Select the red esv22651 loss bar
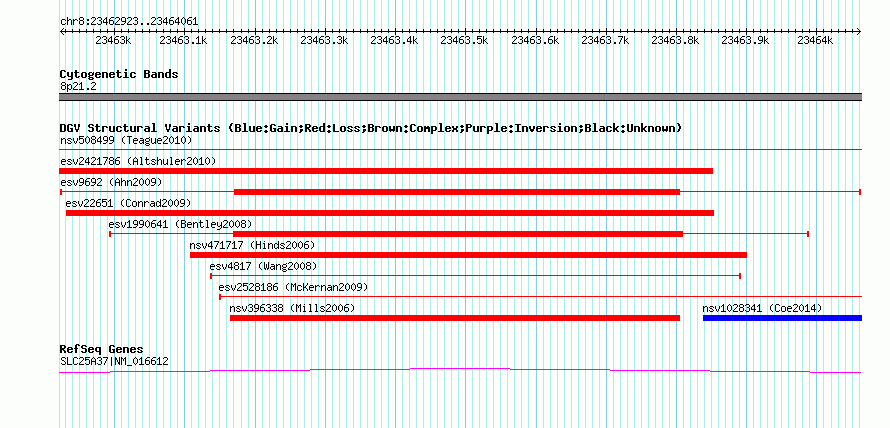Image resolution: width=890 pixels, height=428 pixels. click(x=390, y=213)
